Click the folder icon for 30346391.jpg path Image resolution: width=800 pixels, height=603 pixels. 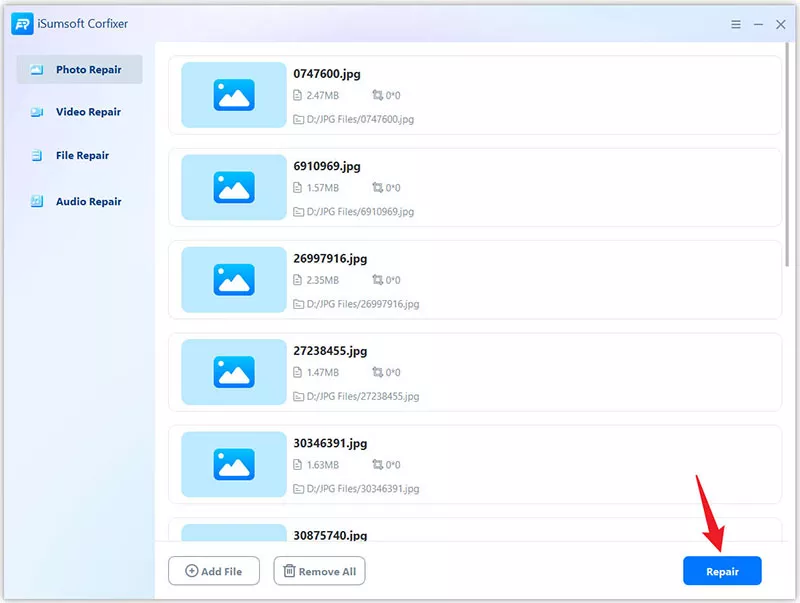(298, 489)
